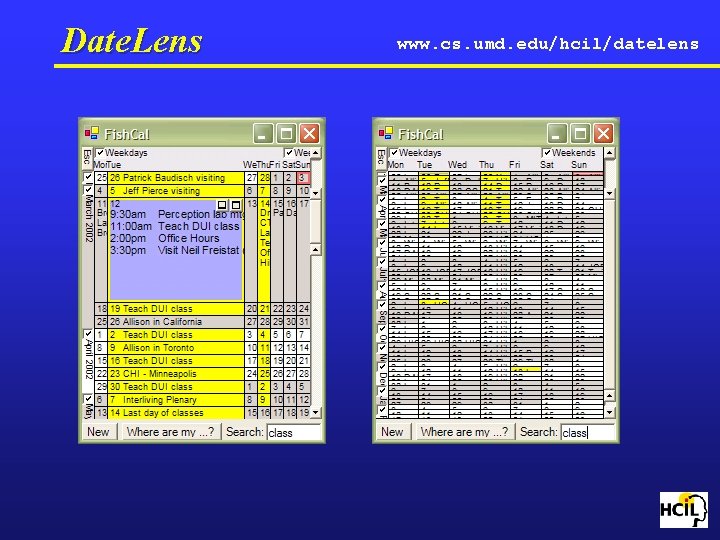Select '26 Patrick Baudisch visiting' day cell

176,178
